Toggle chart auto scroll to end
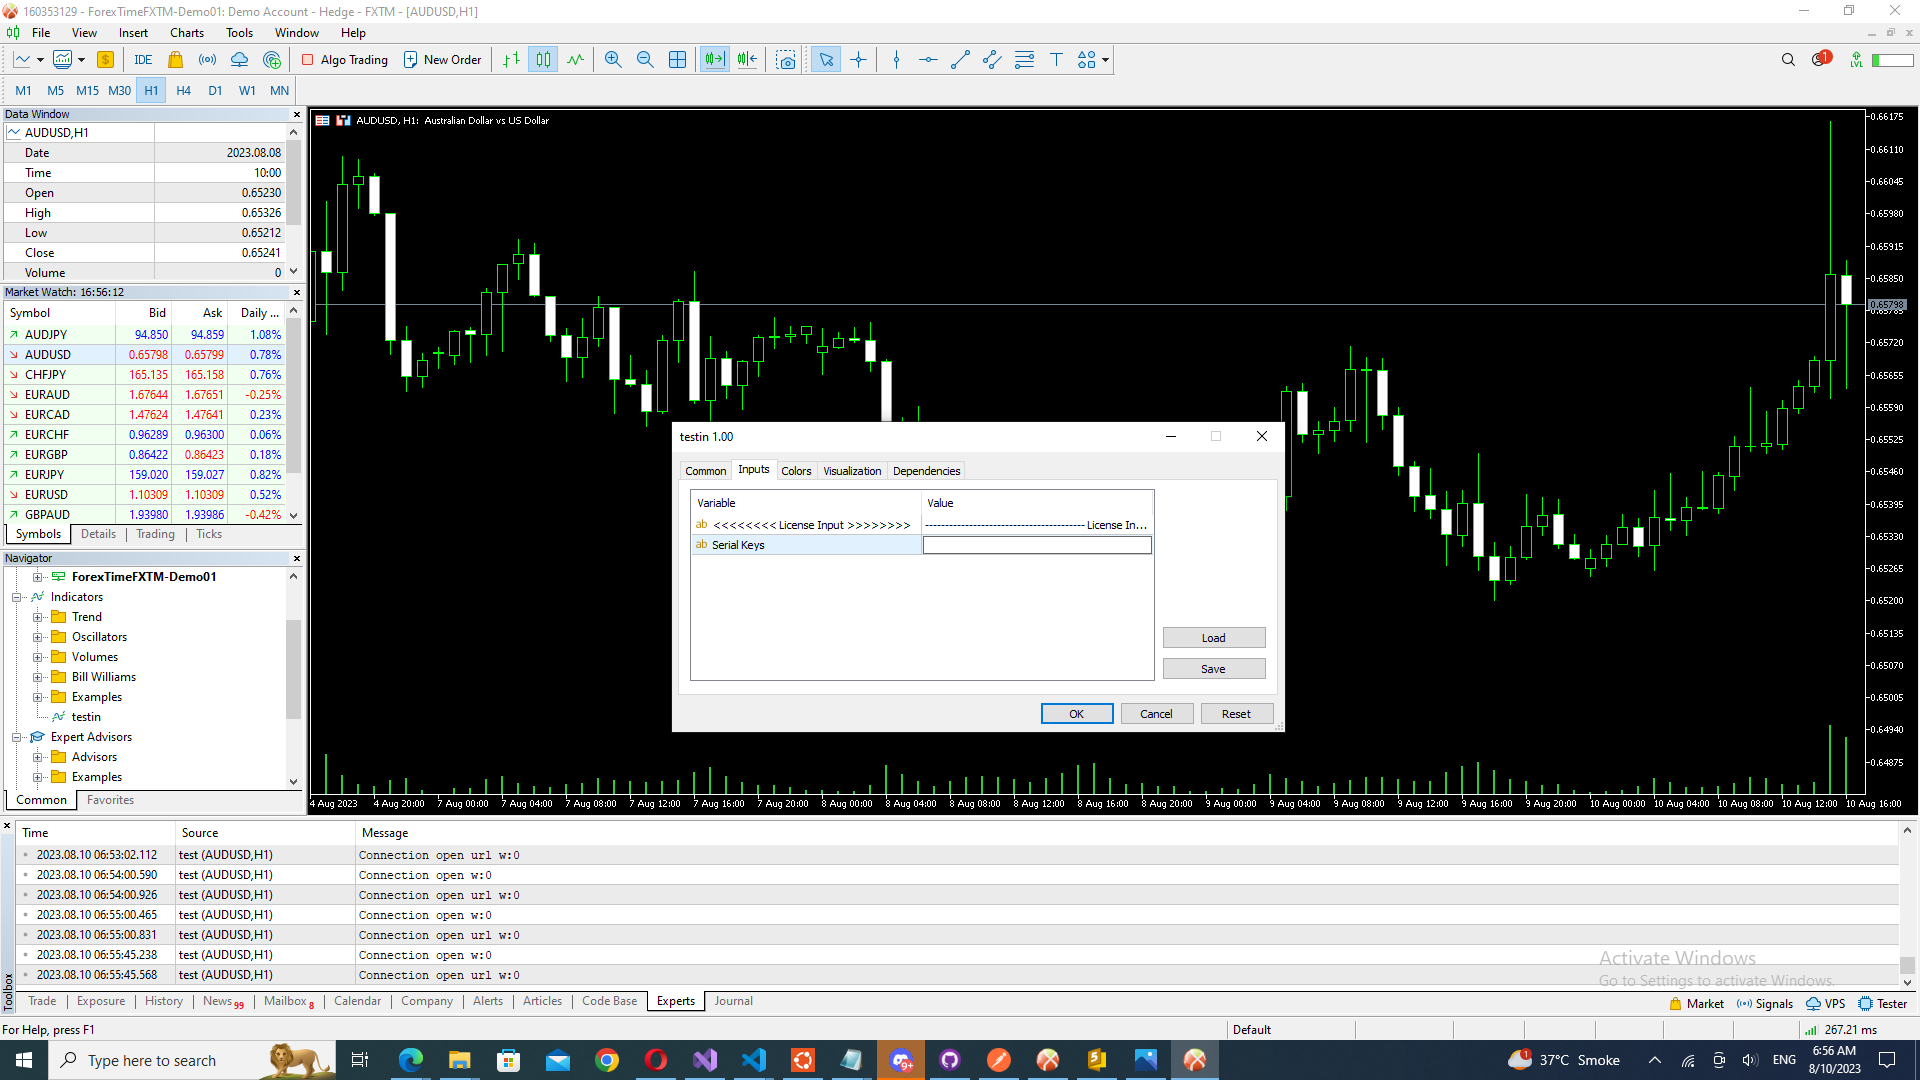This screenshot has width=1920, height=1080. pyautogui.click(x=714, y=60)
